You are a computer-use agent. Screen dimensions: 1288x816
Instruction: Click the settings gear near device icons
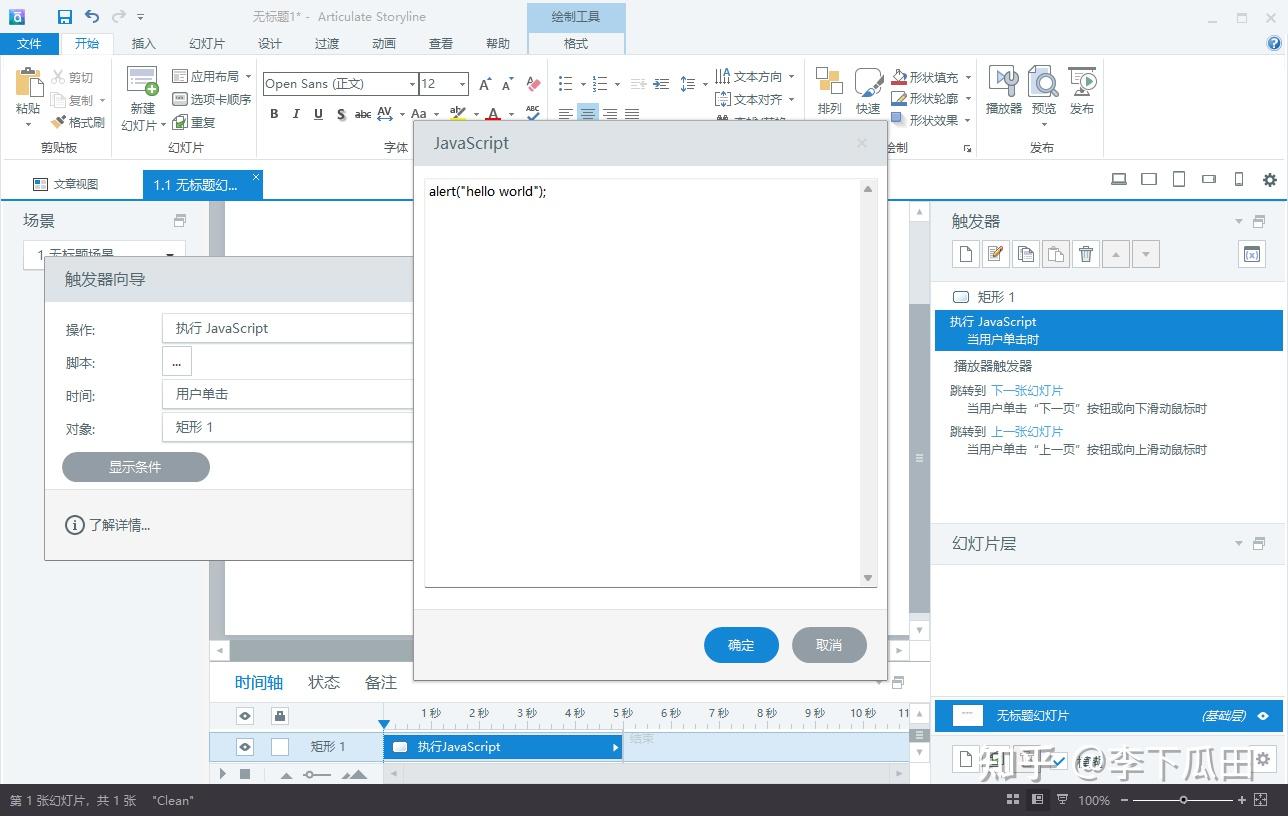click(x=1269, y=180)
